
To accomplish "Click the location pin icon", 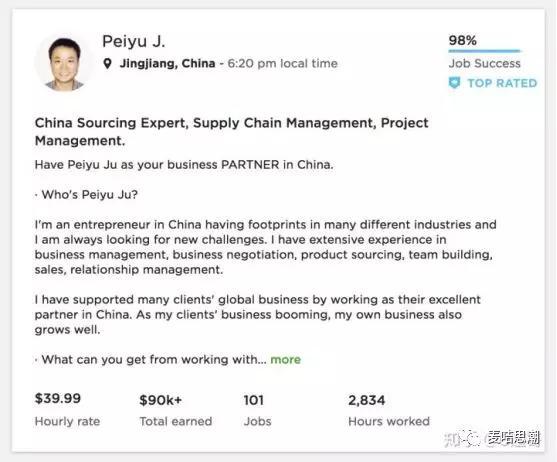I will [107, 64].
